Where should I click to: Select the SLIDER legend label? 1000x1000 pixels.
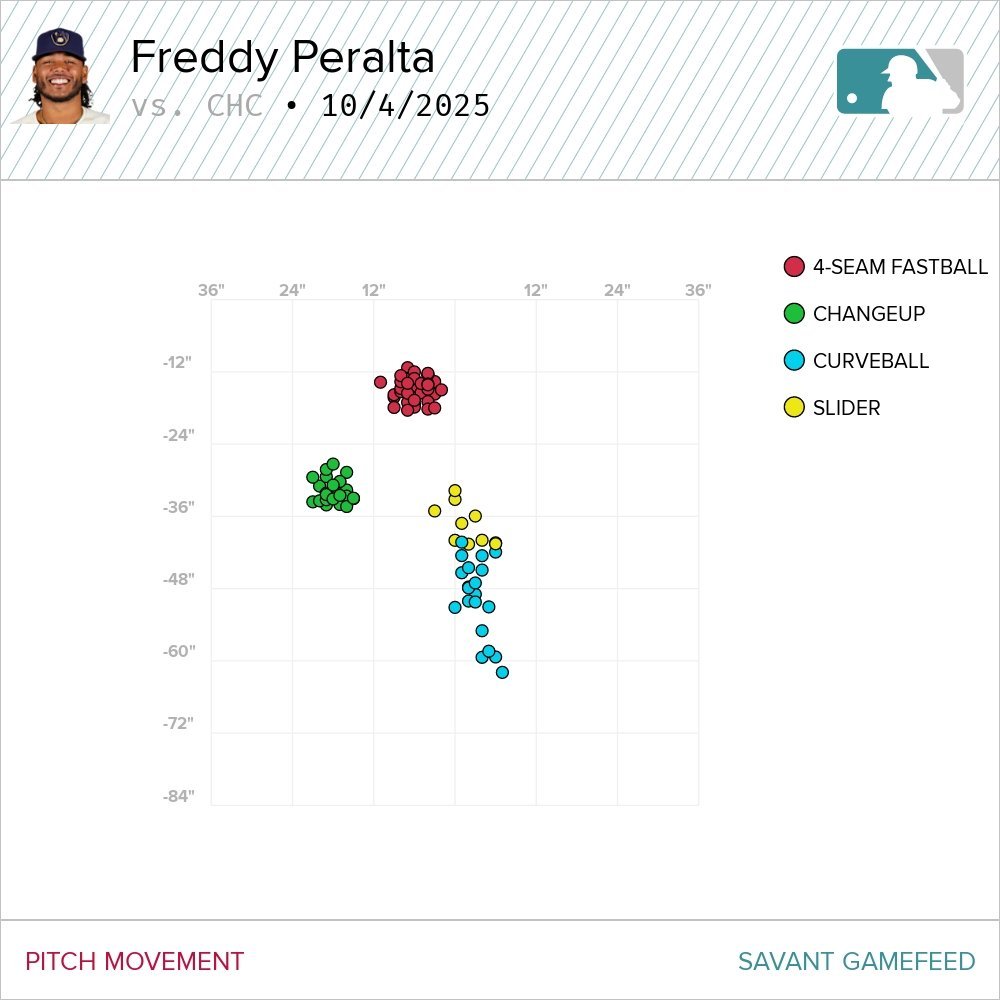pyautogui.click(x=846, y=408)
